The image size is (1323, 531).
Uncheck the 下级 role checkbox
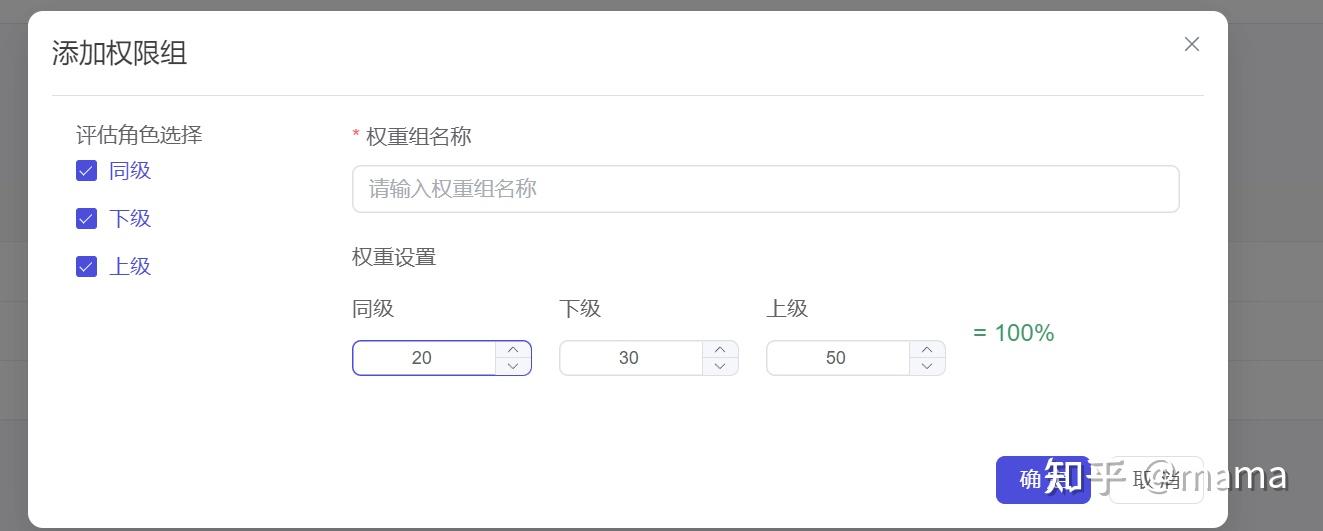pos(86,219)
